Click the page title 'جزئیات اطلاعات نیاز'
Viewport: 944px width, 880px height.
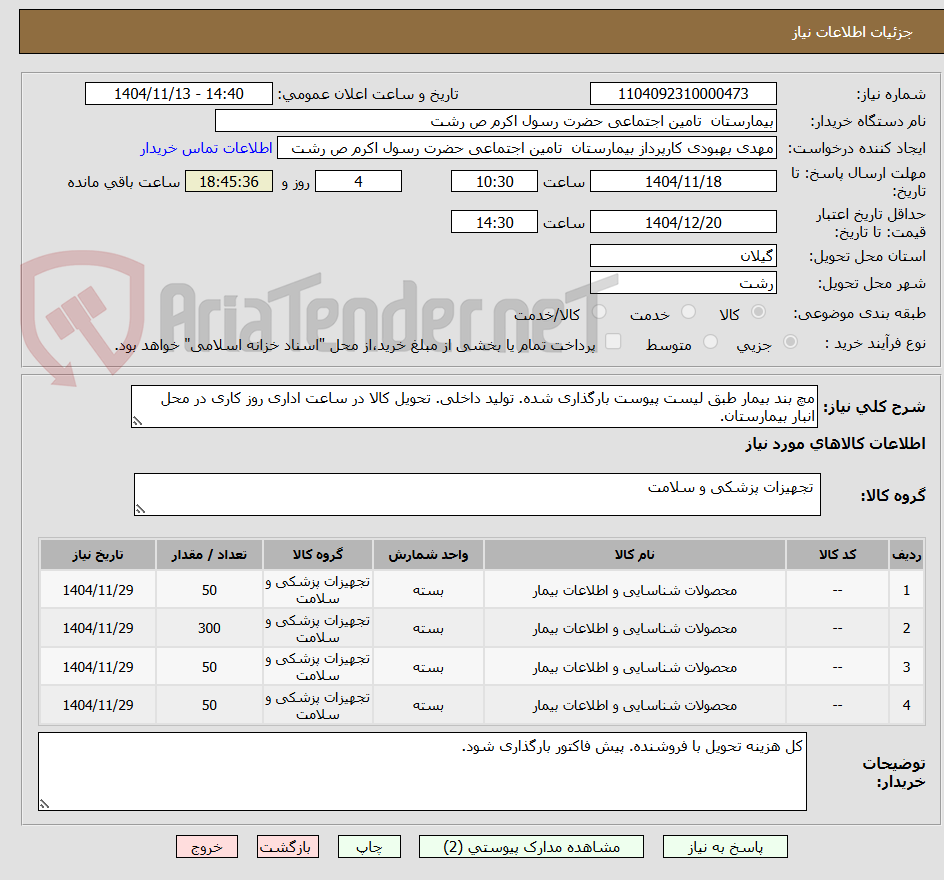coord(852,32)
